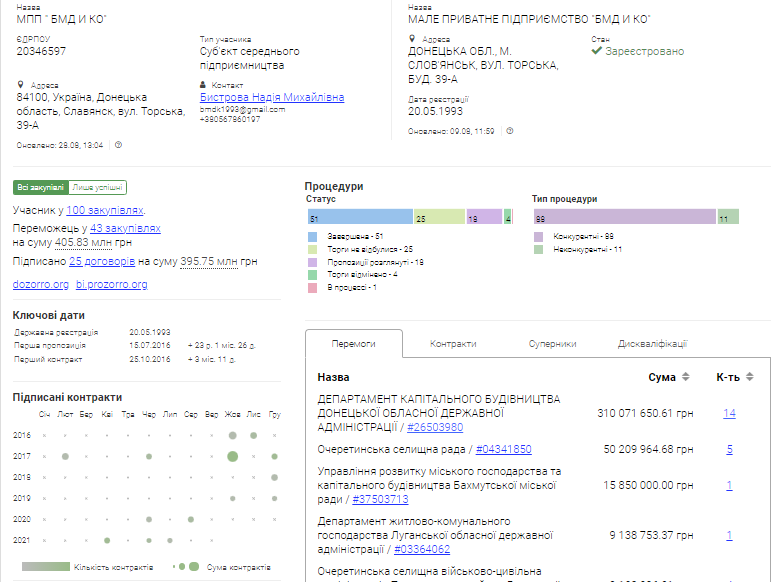Image resolution: width=772 pixels, height=582 pixels.
Task: Click the history clock icon next to Оновлено 09.08
Action: tap(510, 131)
